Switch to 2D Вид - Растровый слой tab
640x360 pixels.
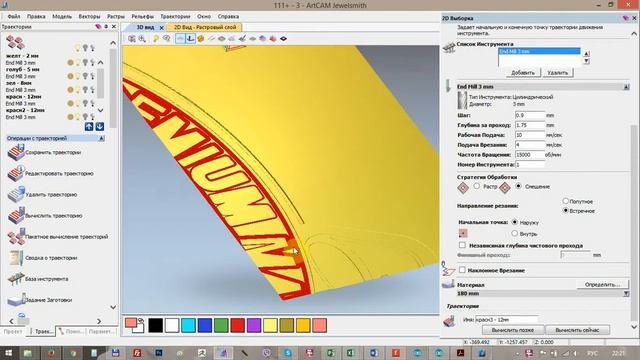click(x=205, y=27)
